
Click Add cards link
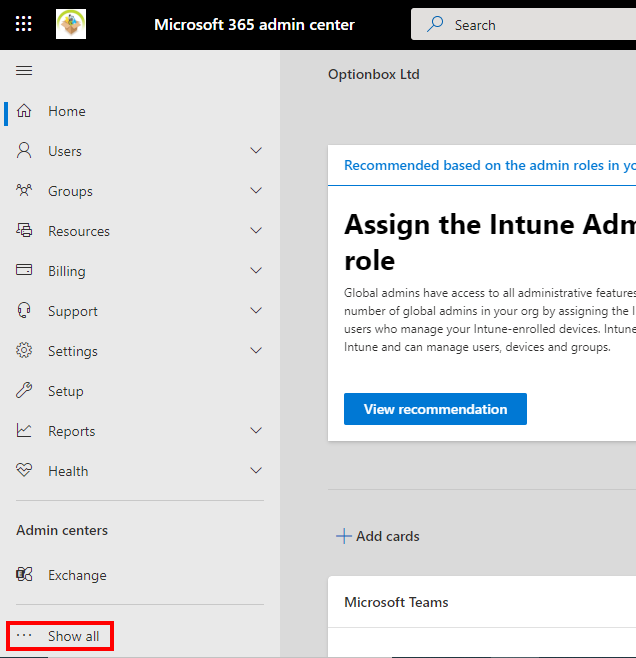(x=378, y=536)
